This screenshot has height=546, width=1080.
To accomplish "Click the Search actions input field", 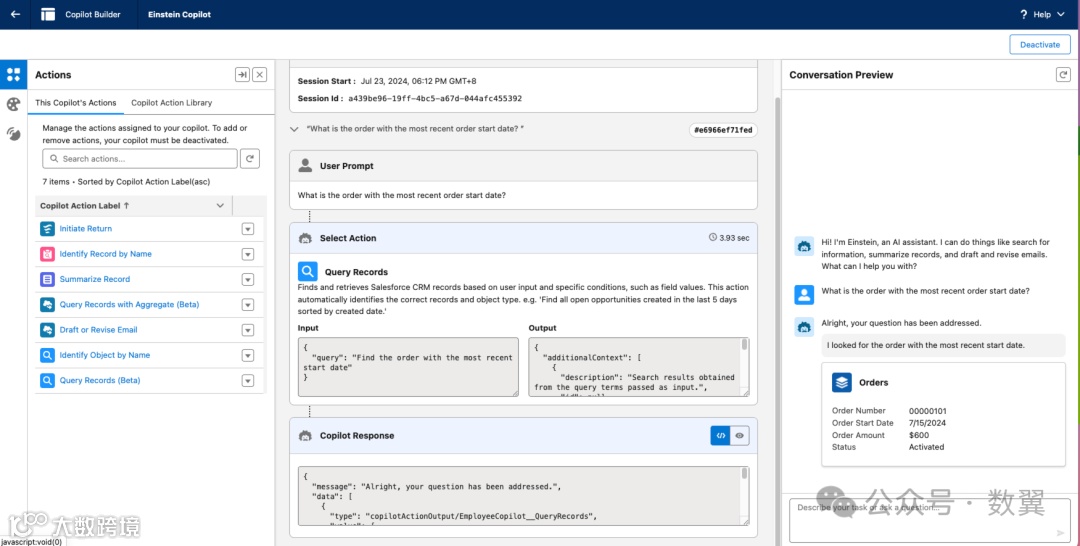I will click(x=140, y=158).
